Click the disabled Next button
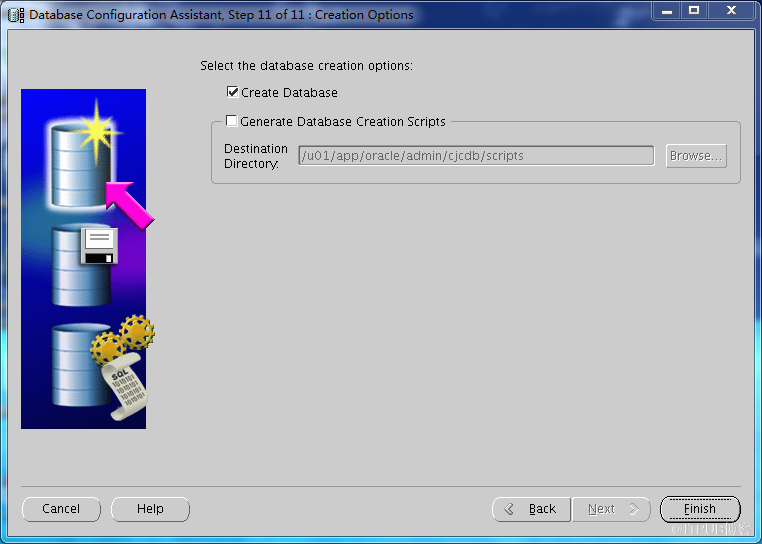 click(x=611, y=509)
